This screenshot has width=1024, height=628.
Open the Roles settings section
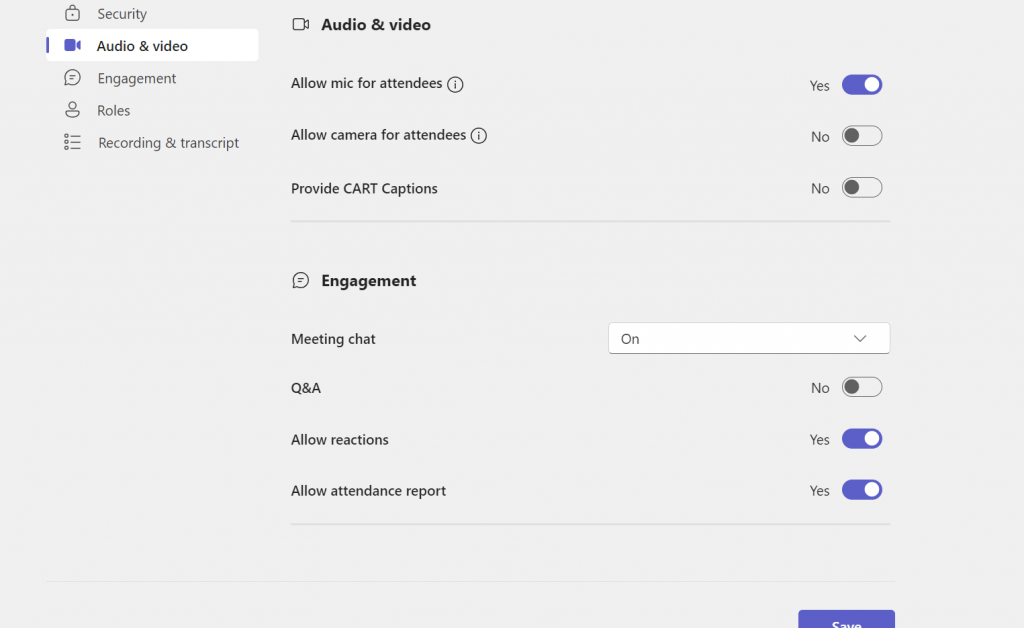point(114,111)
